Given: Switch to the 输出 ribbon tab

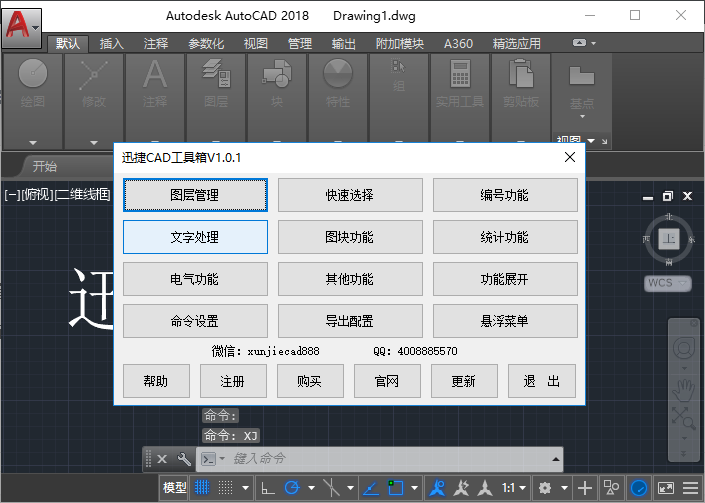Looking at the screenshot, I should point(344,44).
